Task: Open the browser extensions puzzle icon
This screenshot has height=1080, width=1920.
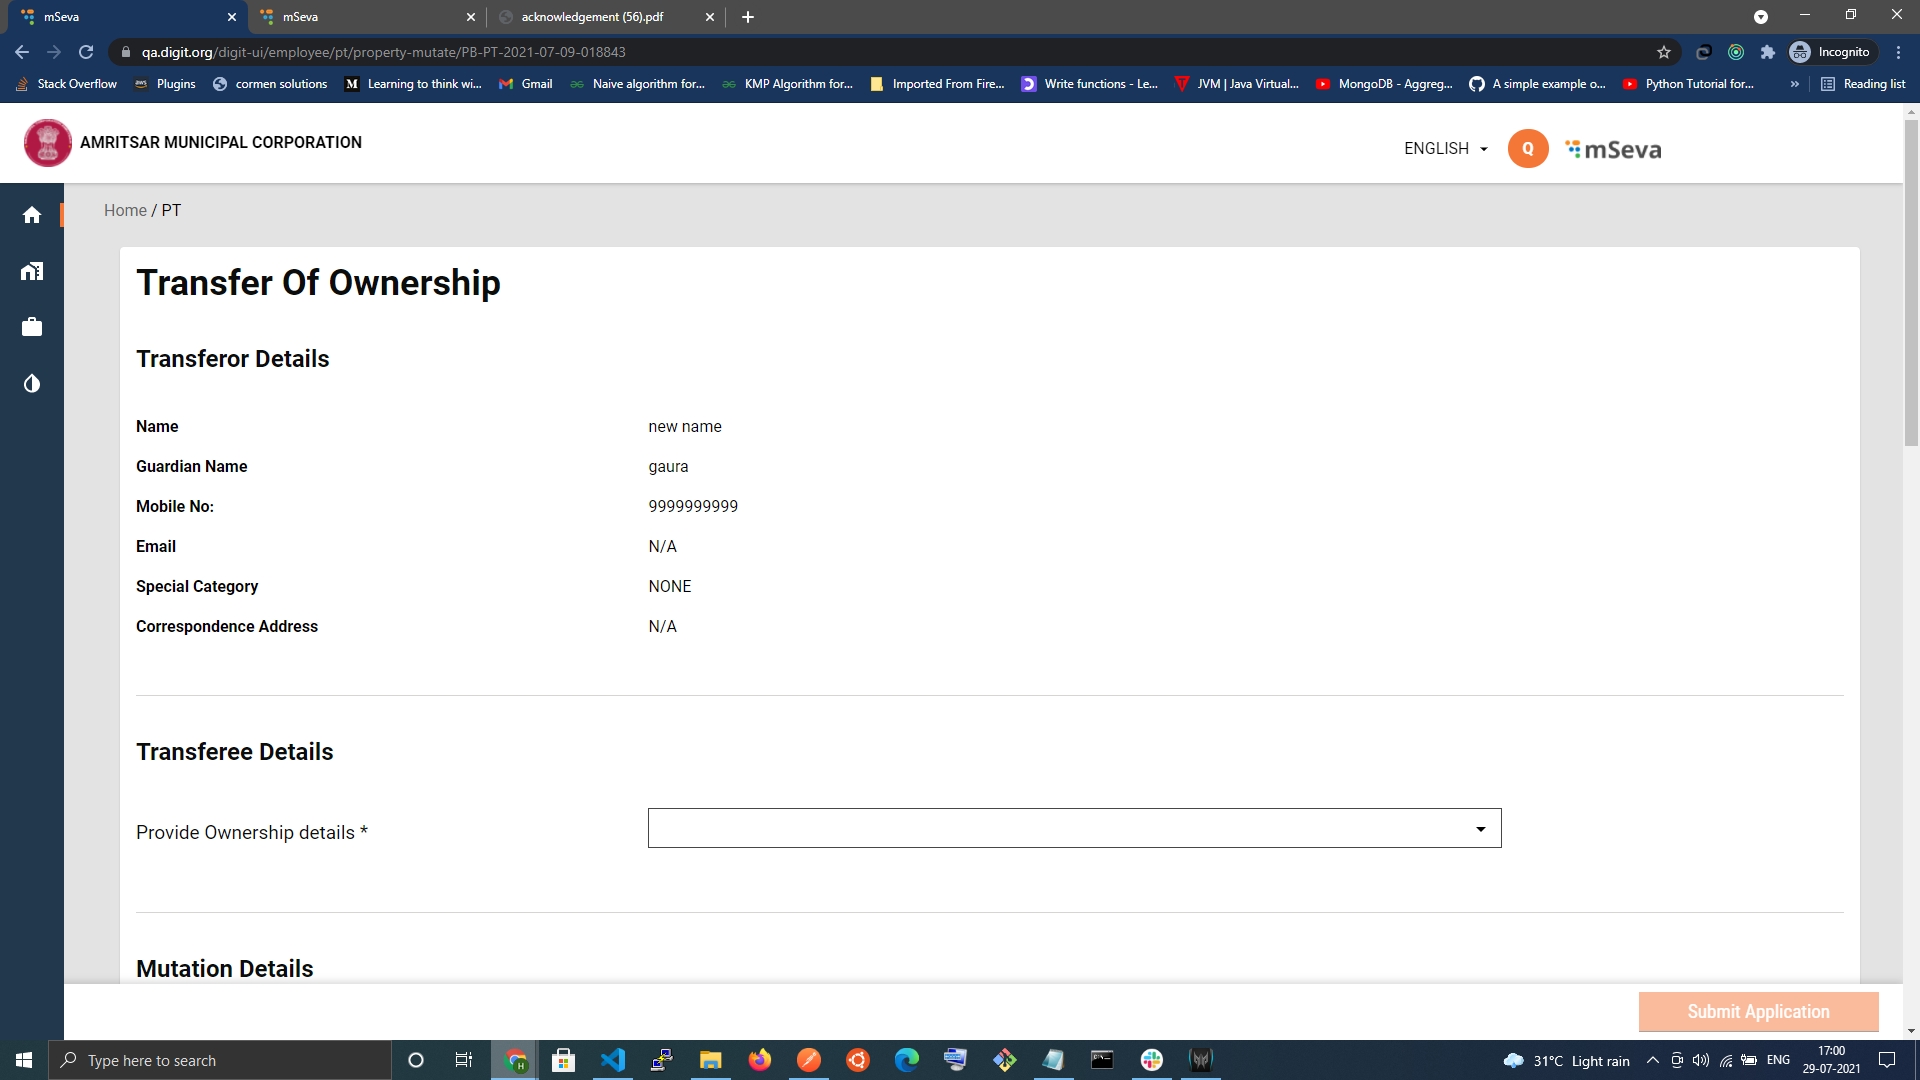Action: (x=1768, y=52)
